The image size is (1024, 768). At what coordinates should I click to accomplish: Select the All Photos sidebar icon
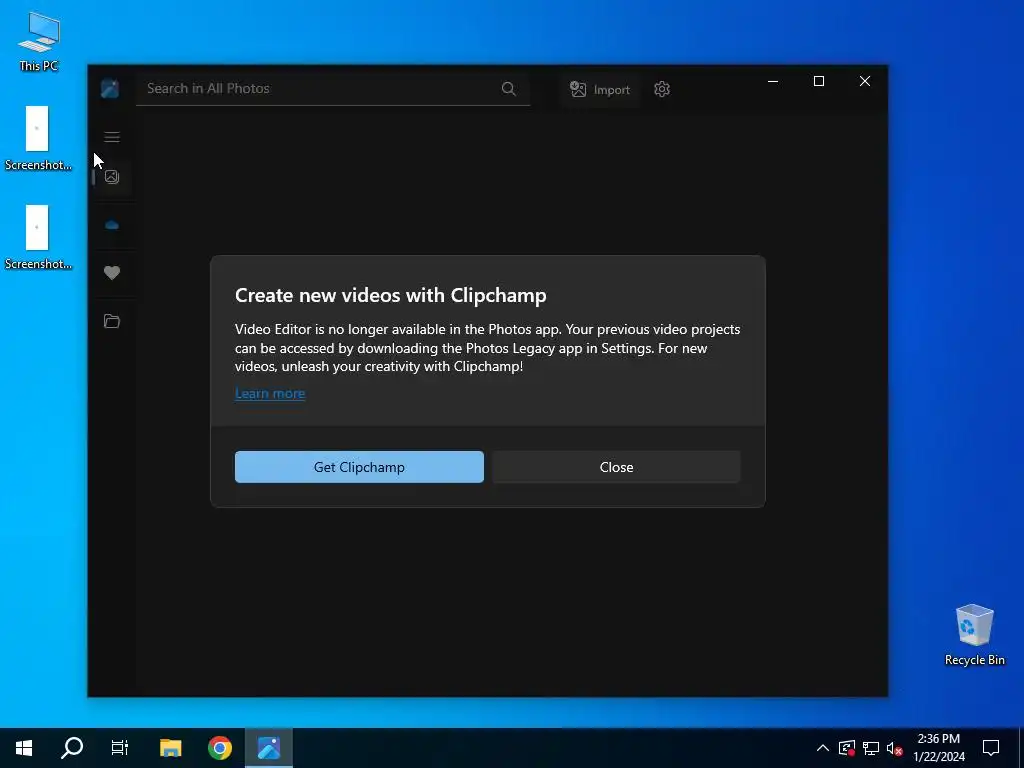[x=112, y=177]
